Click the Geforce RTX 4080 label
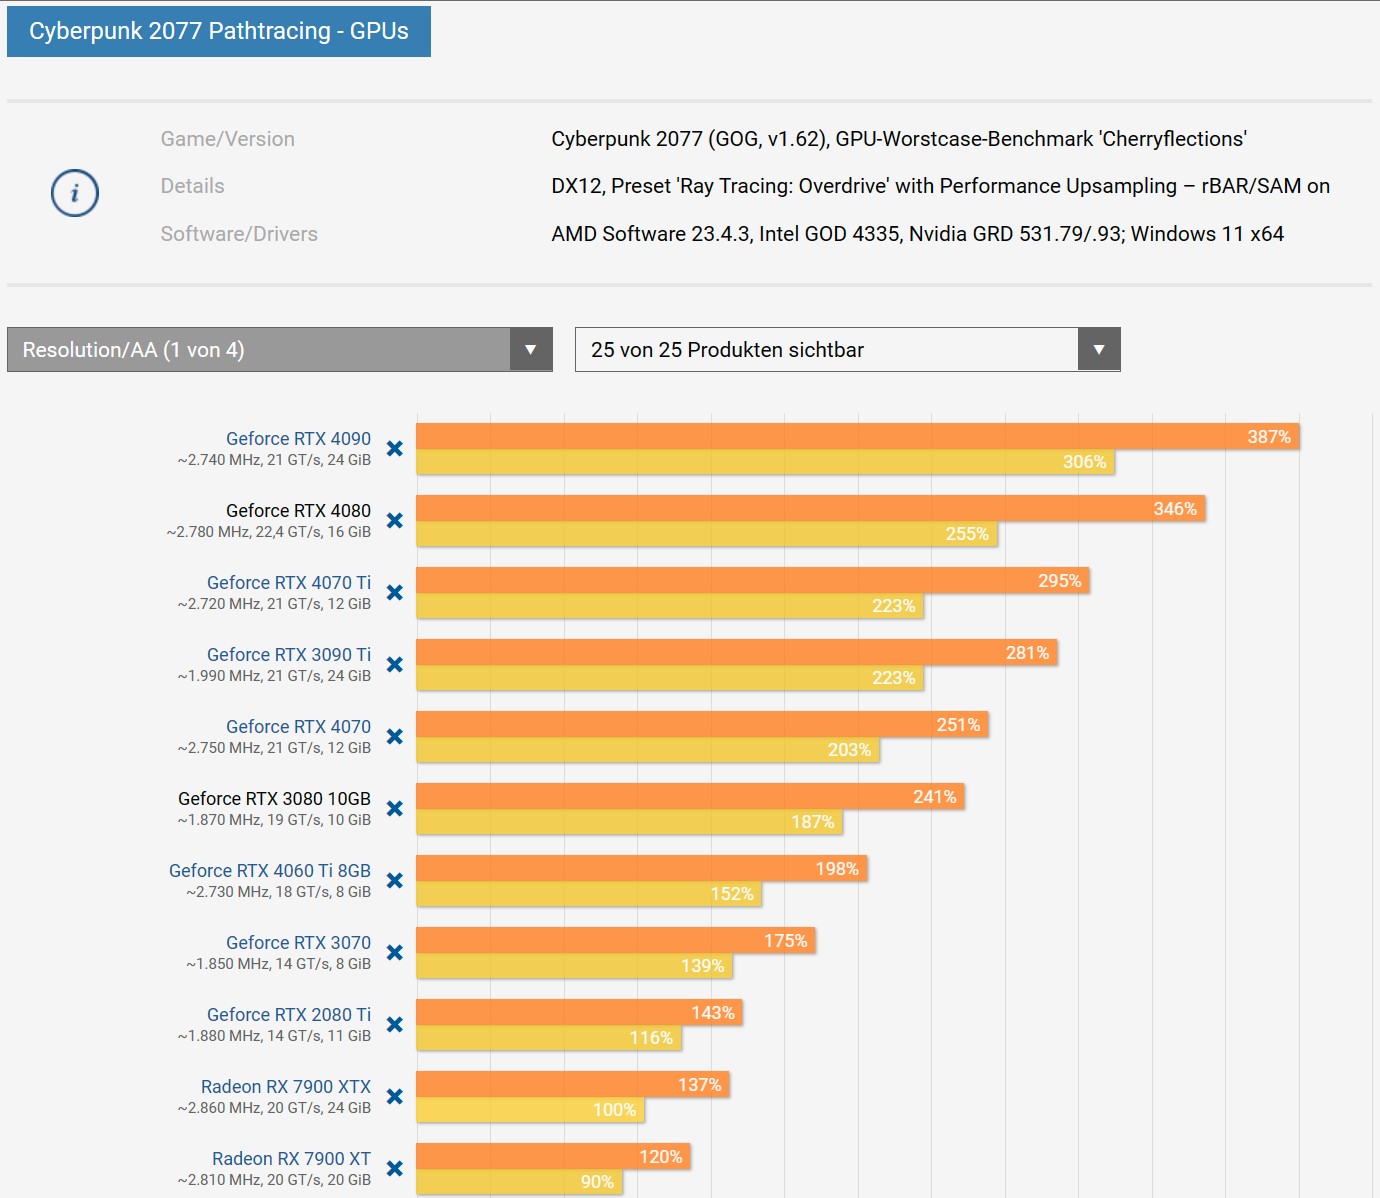1380x1198 pixels. [x=298, y=511]
